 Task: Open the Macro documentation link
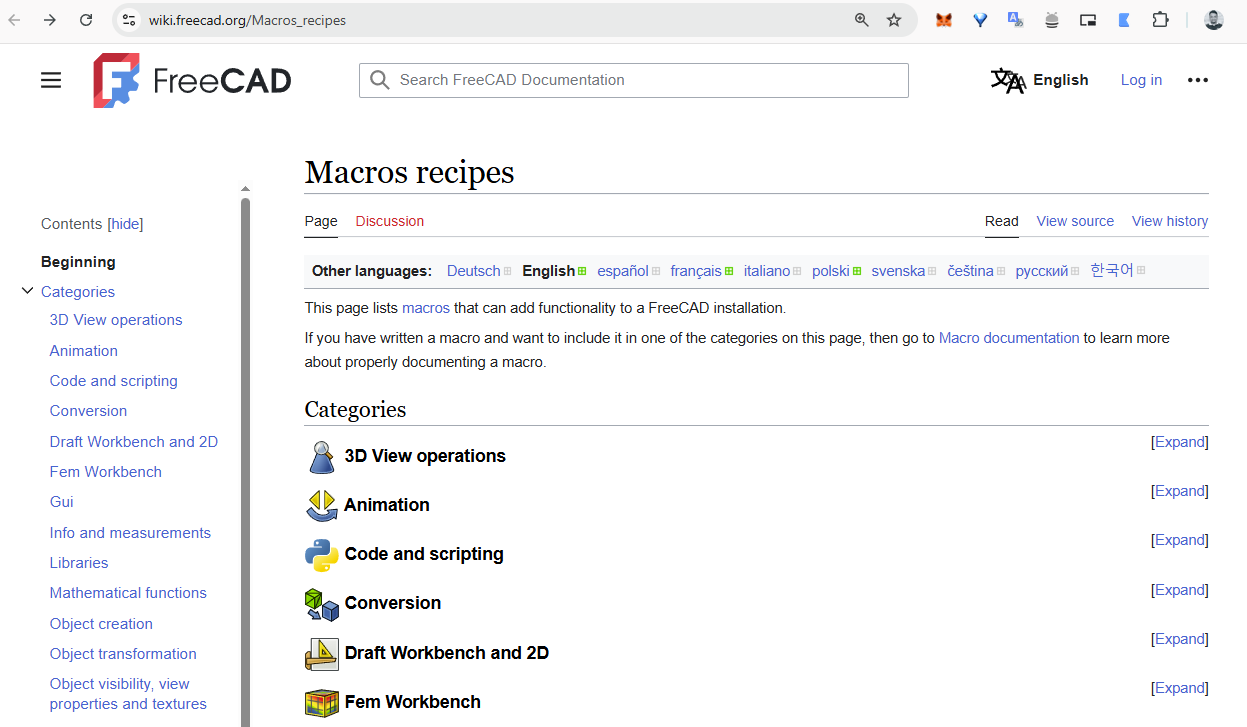click(x=1009, y=338)
